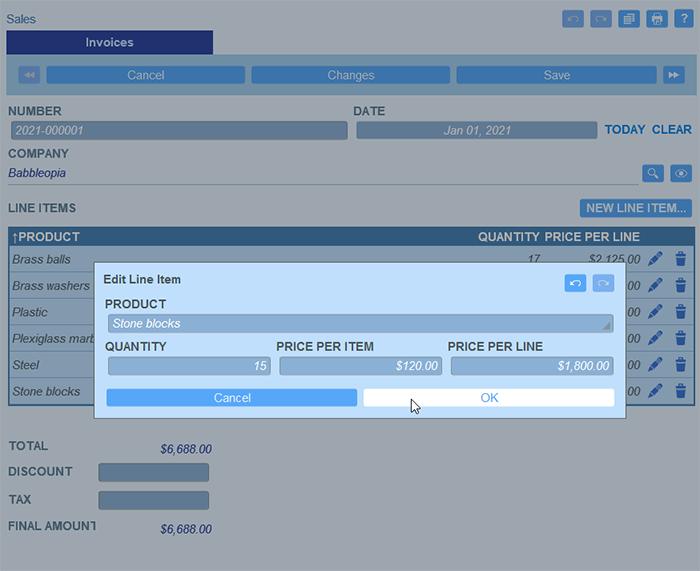Go to previous invoice with rewind arrow
This screenshot has width=700, height=571.
tap(29, 75)
